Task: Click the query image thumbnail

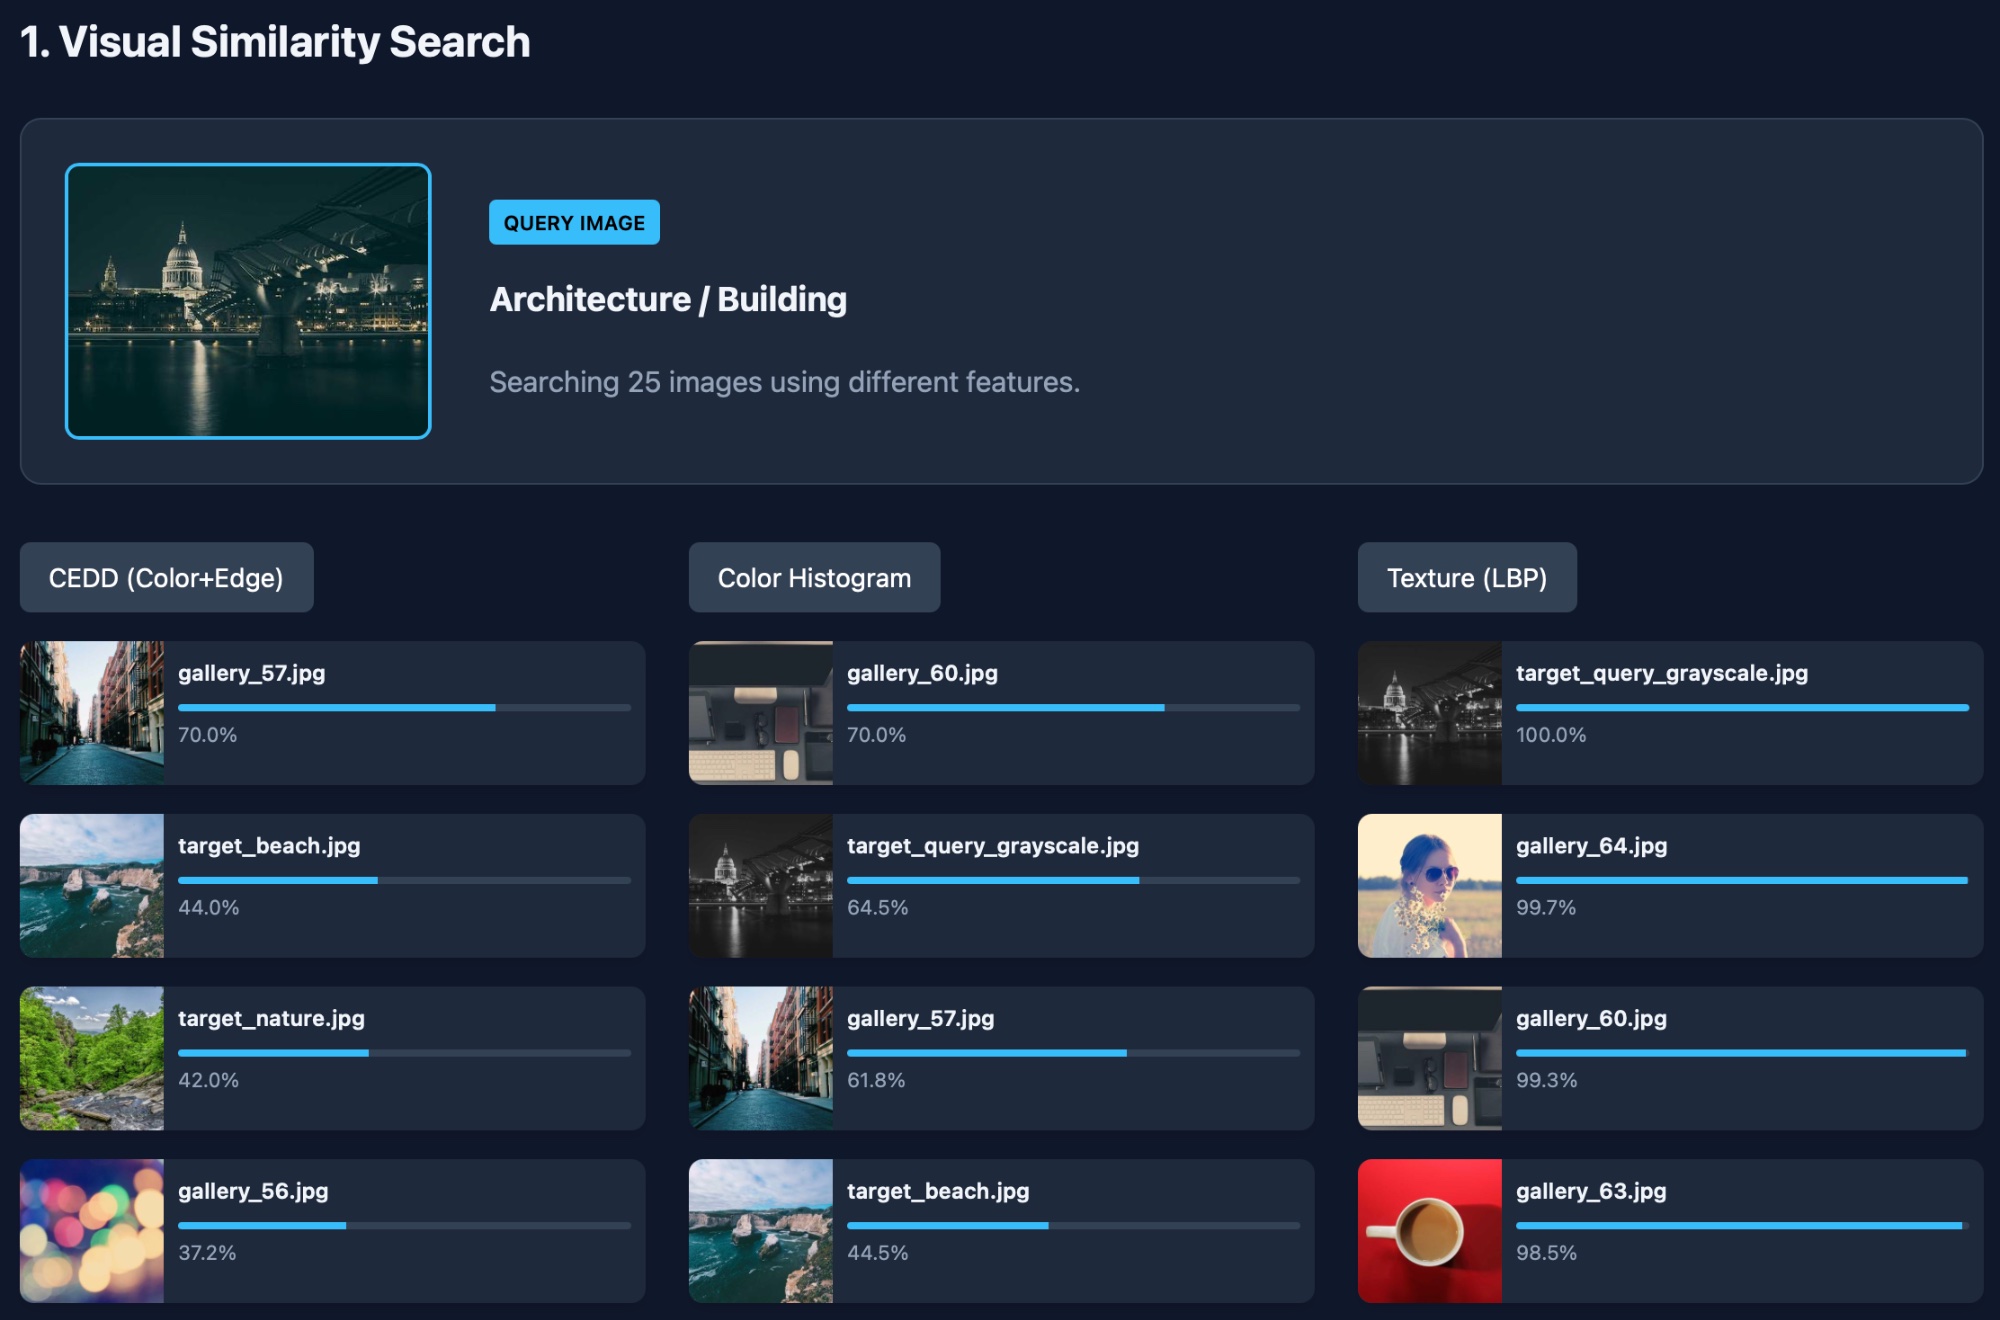Action: pyautogui.click(x=248, y=301)
